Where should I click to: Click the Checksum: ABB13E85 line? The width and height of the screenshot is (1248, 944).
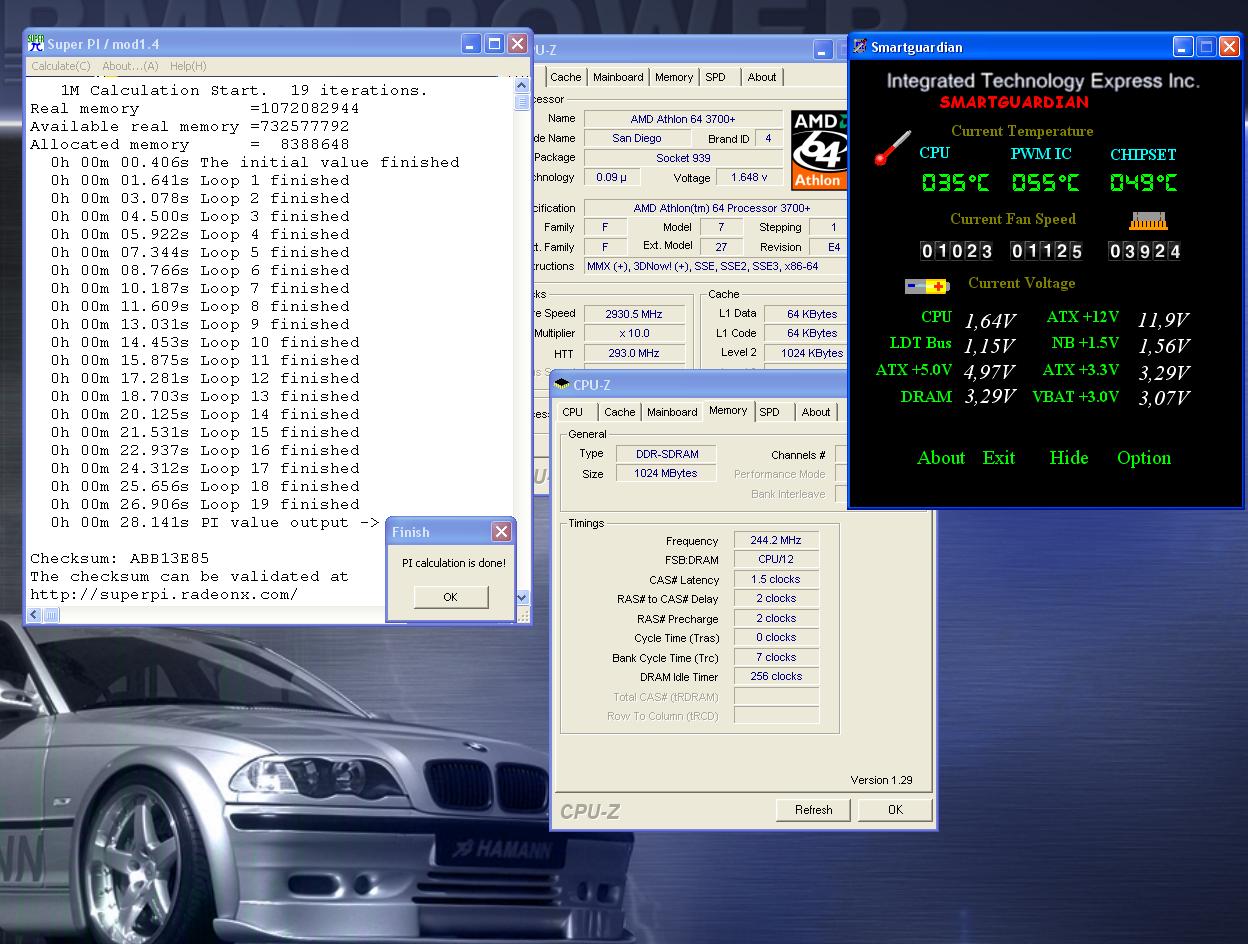120,558
